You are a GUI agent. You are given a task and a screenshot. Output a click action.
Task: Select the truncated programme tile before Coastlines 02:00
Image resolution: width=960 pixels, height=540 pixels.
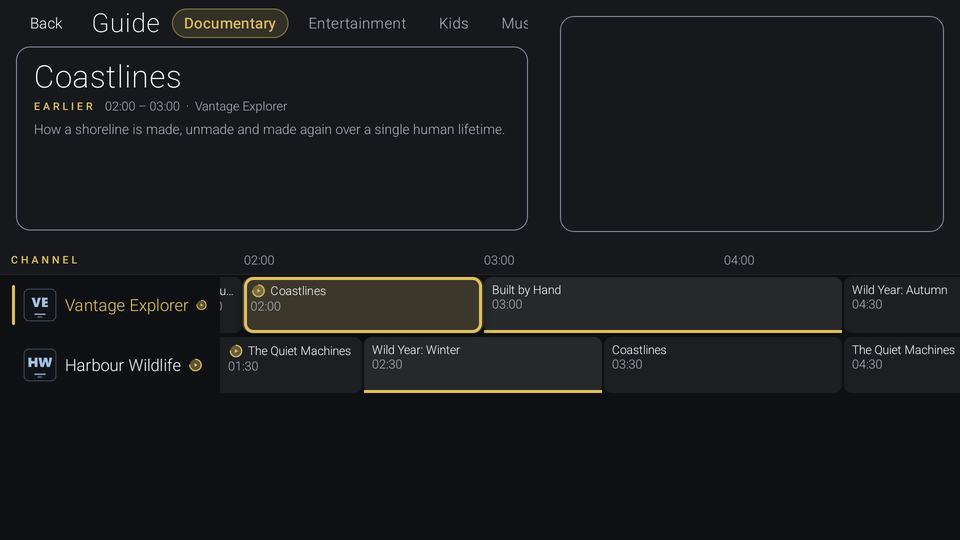230,305
